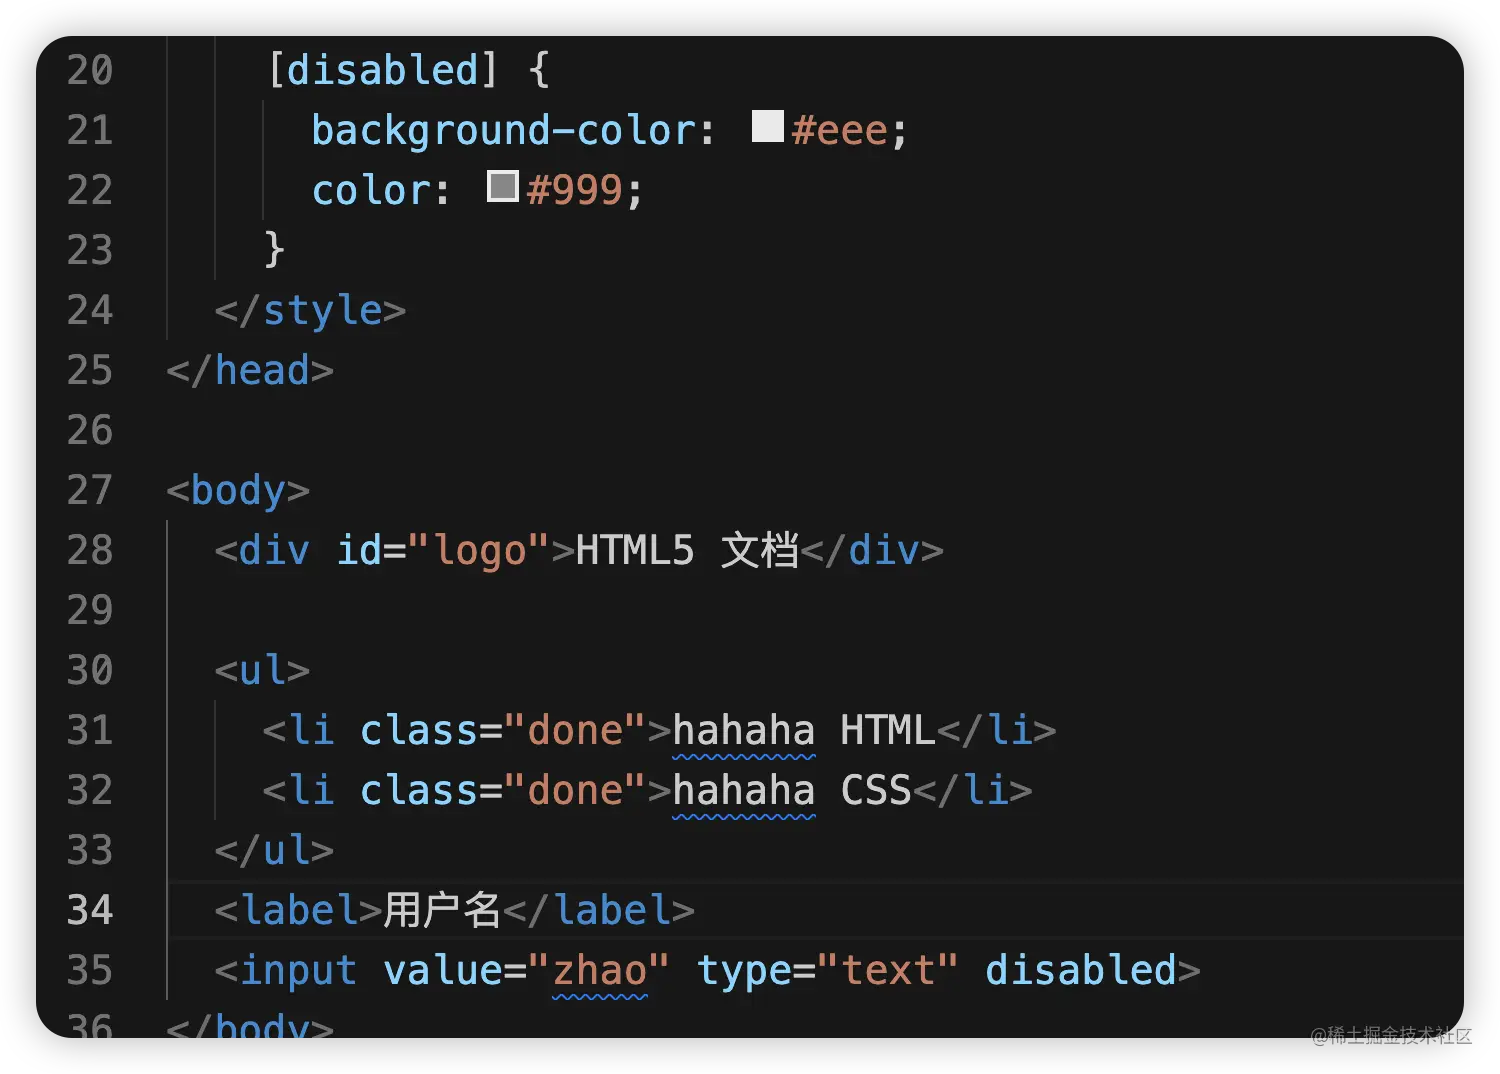Click the closing div tag

872,550
